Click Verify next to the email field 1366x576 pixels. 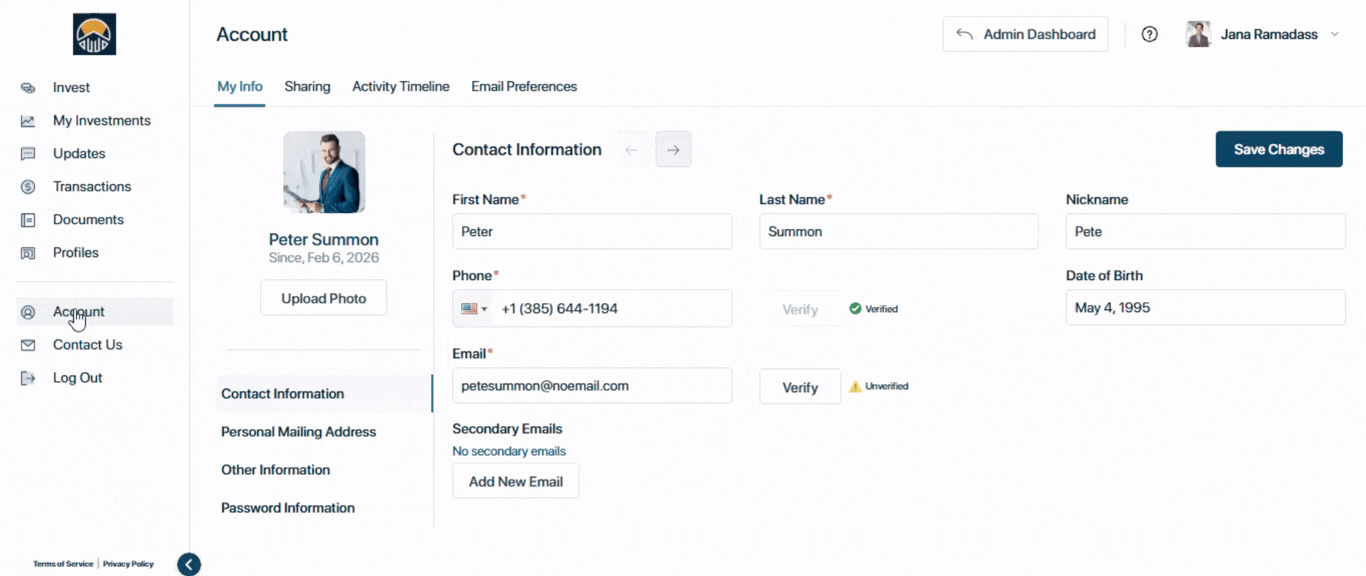click(800, 387)
